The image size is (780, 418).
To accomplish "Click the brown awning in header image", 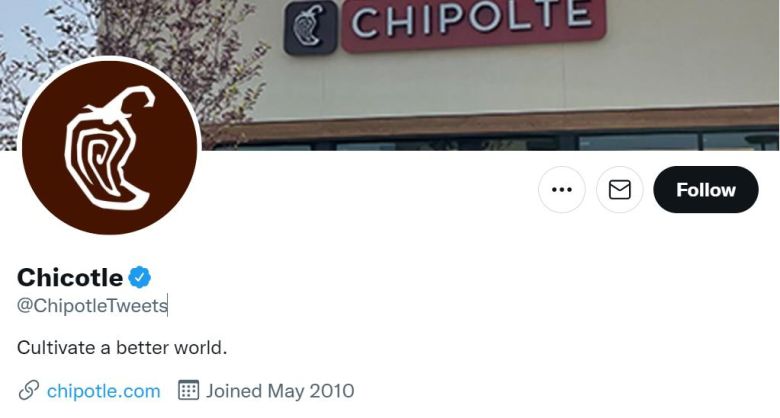I will (x=490, y=124).
